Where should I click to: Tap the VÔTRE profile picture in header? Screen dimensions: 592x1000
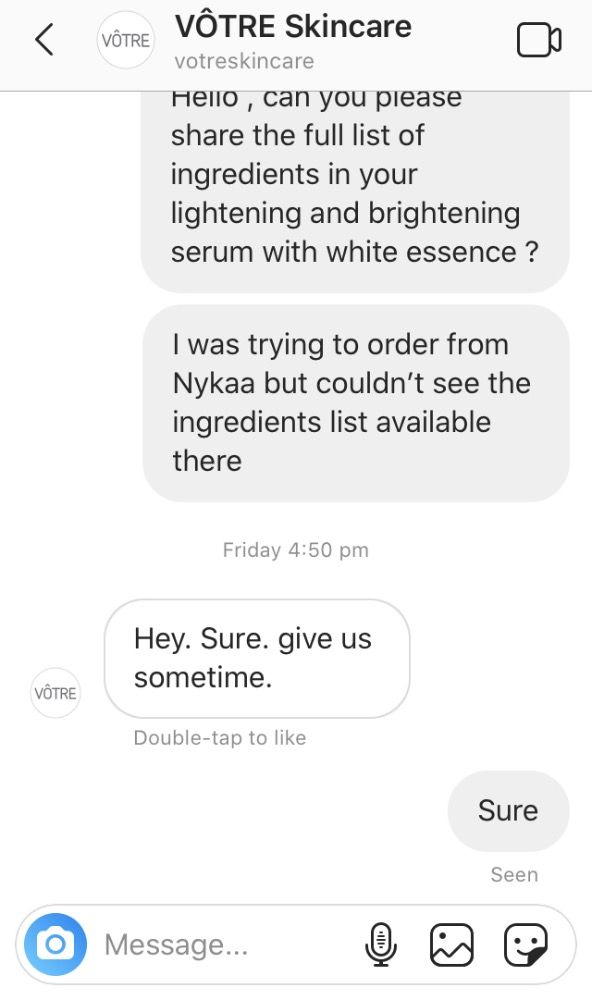click(126, 40)
